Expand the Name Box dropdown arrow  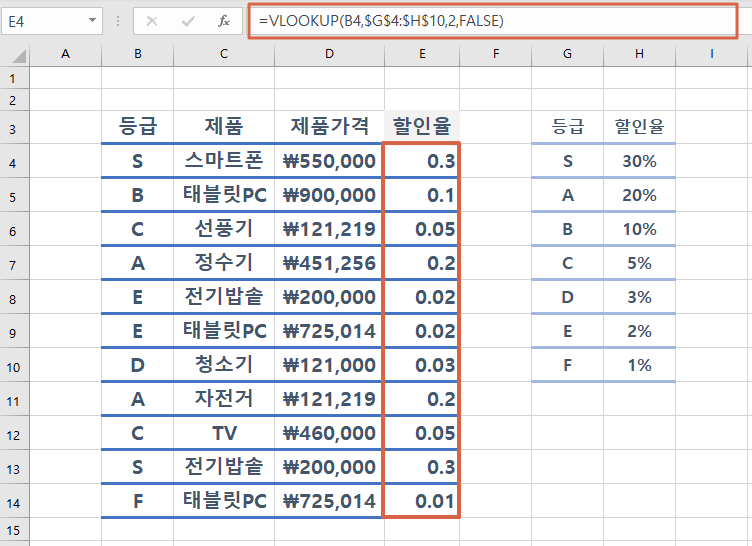point(92,21)
